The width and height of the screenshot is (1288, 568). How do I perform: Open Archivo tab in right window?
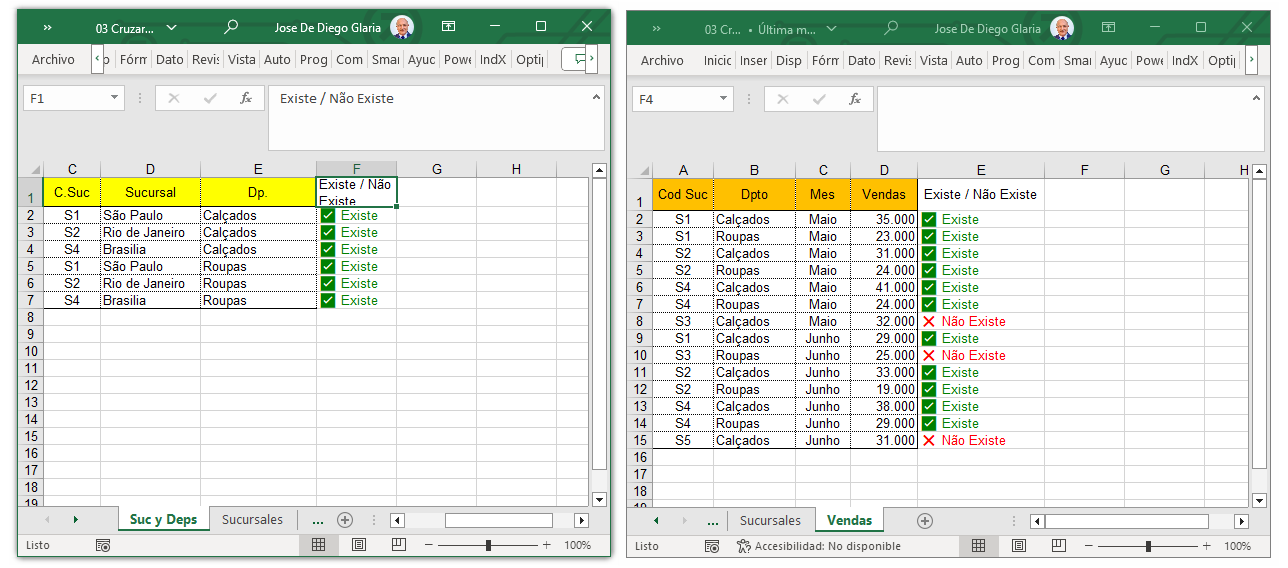(662, 61)
